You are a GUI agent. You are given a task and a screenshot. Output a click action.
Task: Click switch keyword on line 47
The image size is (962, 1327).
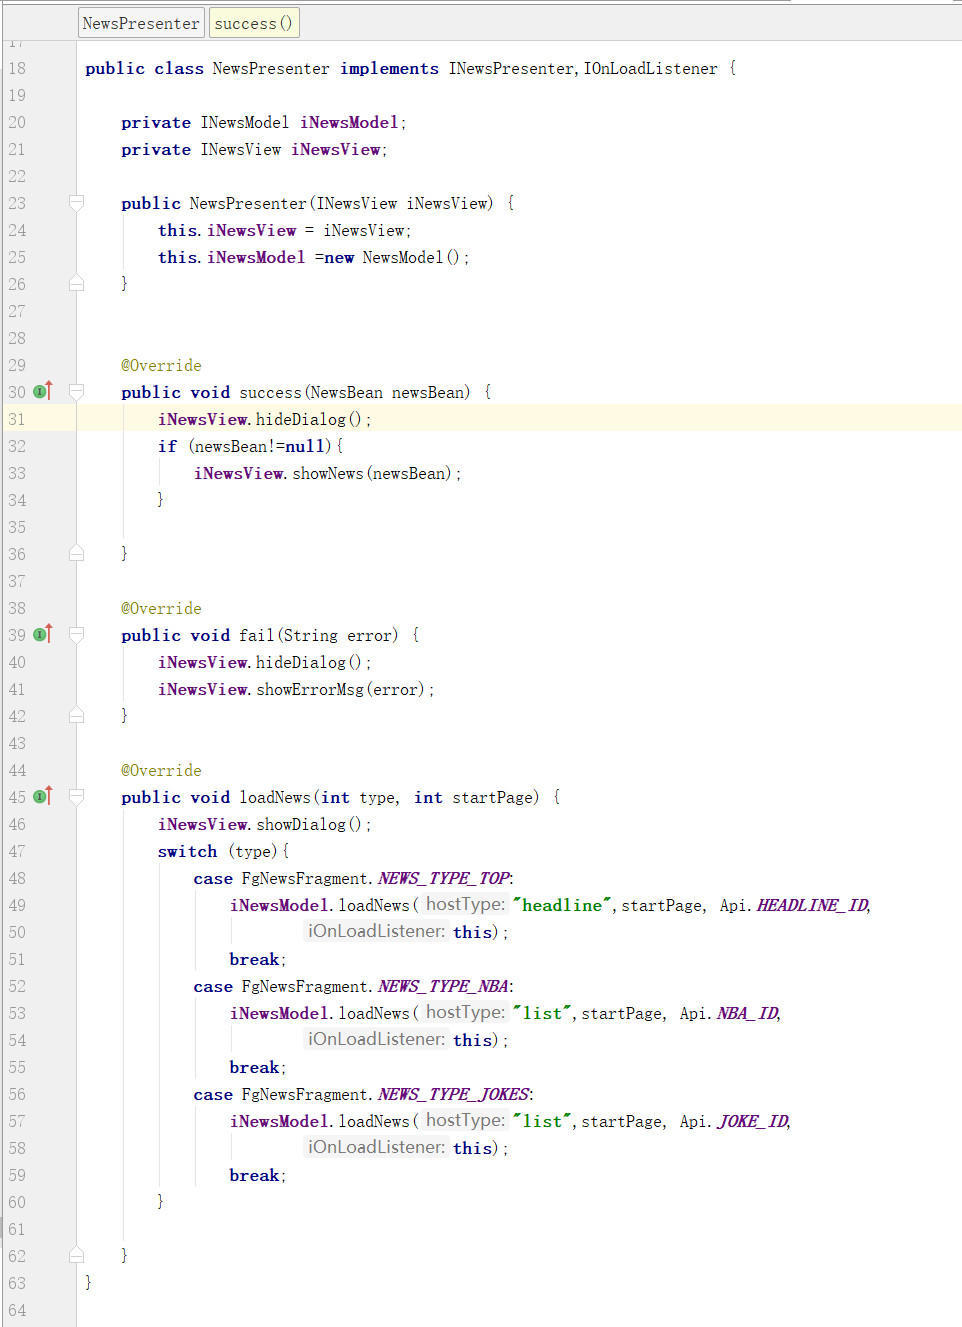[187, 851]
